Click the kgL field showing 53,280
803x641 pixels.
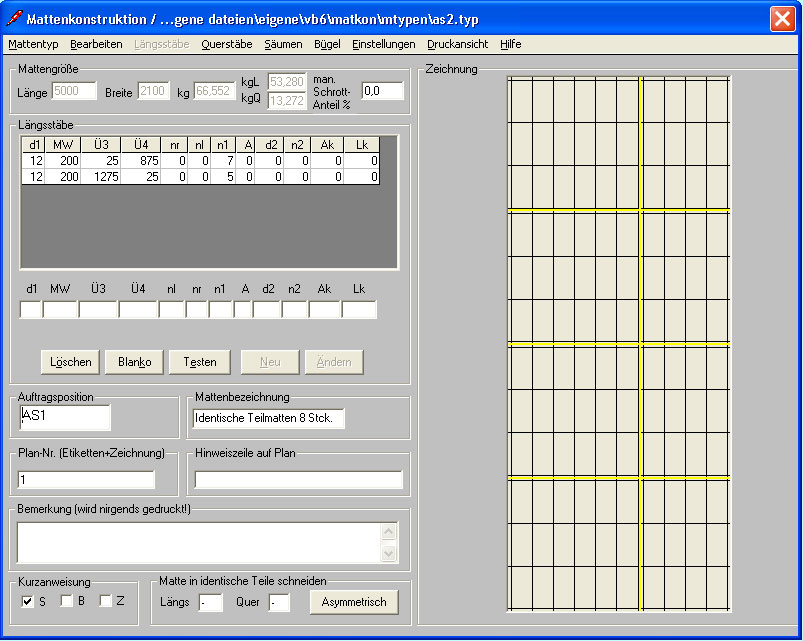(x=287, y=81)
